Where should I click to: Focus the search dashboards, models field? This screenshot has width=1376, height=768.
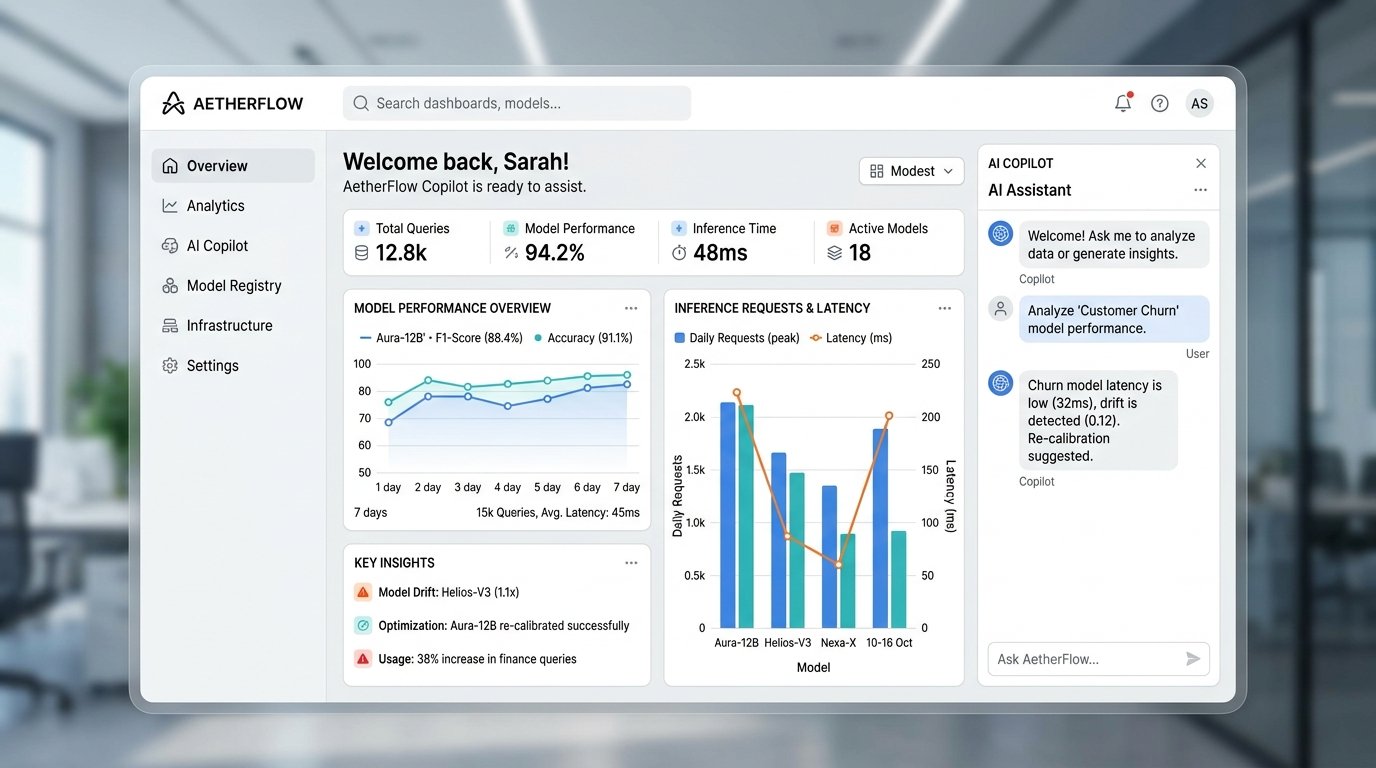517,103
